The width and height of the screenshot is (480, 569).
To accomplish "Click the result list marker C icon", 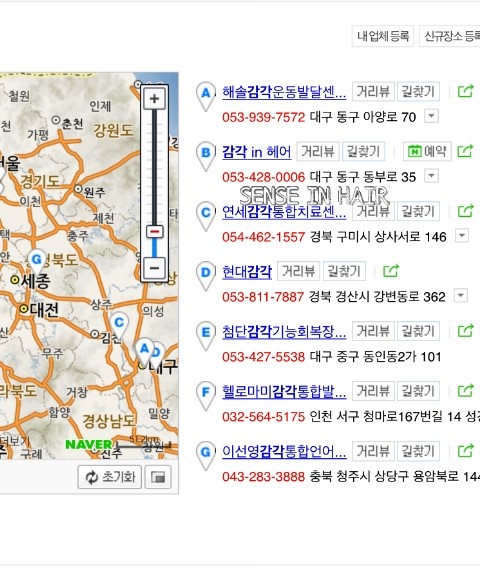I will coord(206,216).
